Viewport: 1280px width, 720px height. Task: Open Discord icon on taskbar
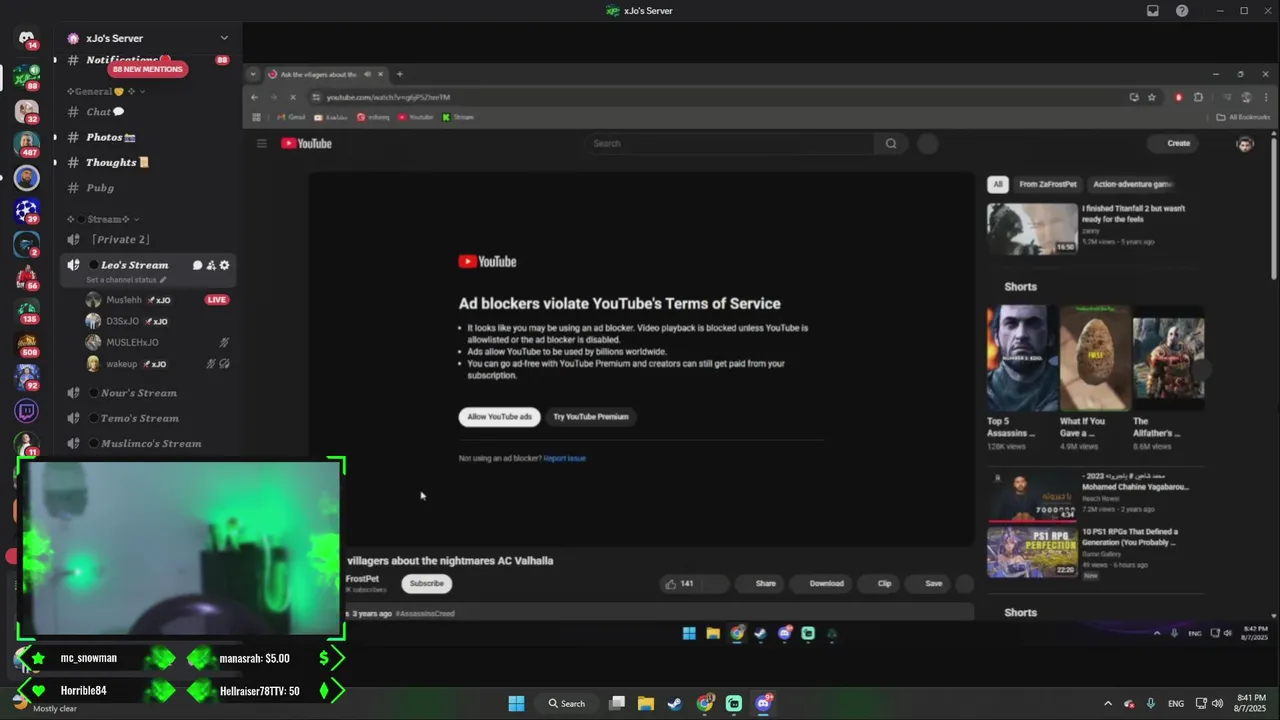[764, 703]
